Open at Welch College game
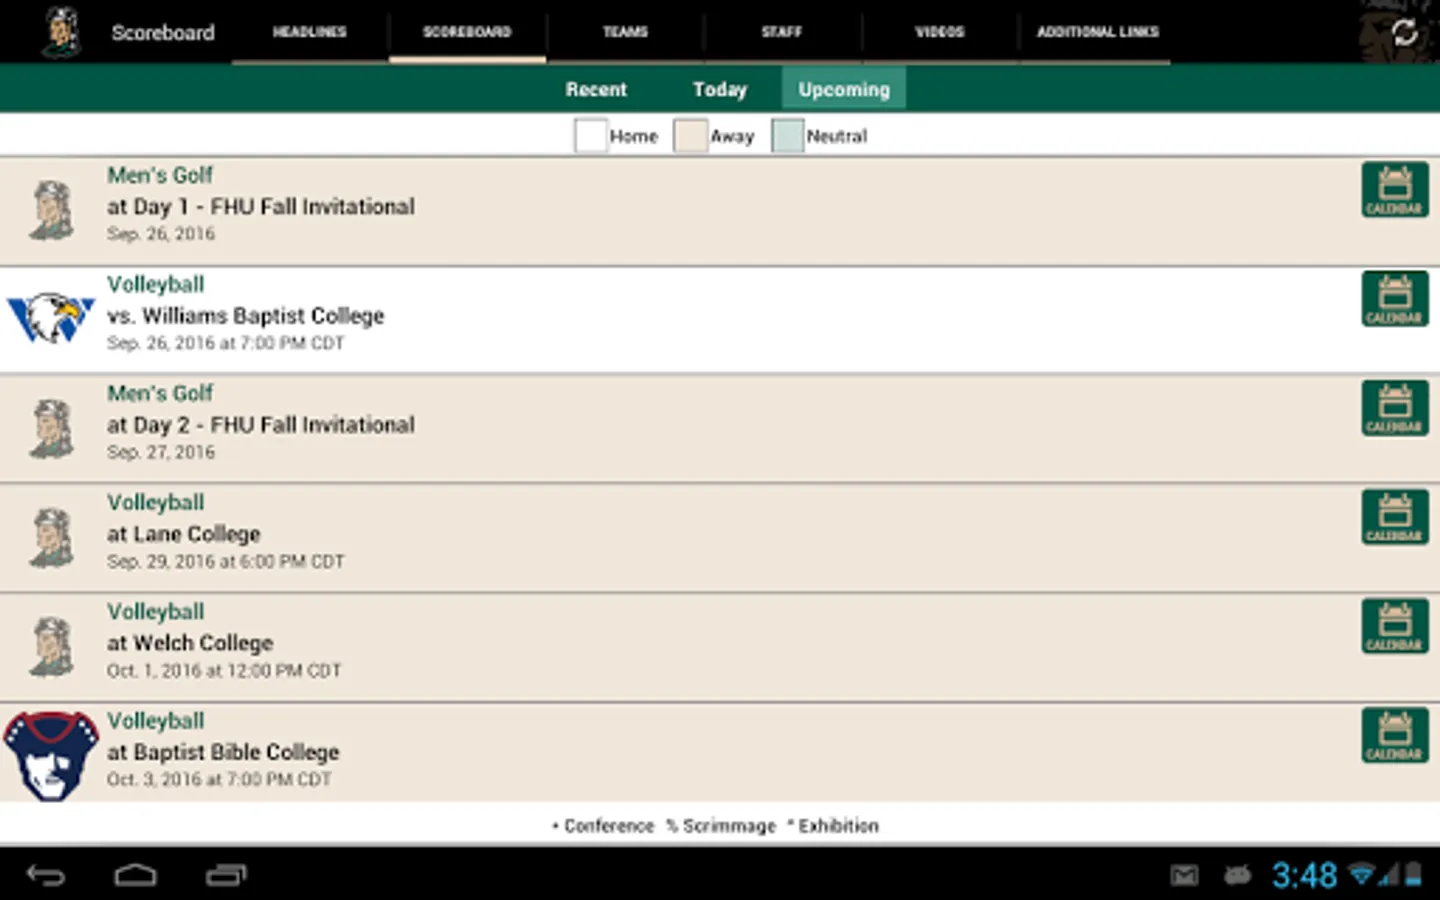Image resolution: width=1440 pixels, height=900 pixels. coord(720,647)
